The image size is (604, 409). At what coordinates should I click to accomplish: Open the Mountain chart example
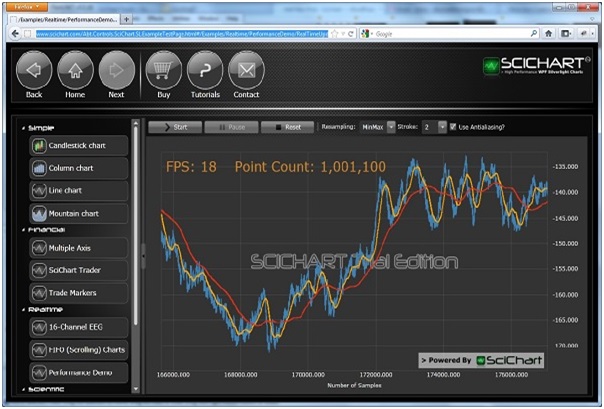coord(79,213)
